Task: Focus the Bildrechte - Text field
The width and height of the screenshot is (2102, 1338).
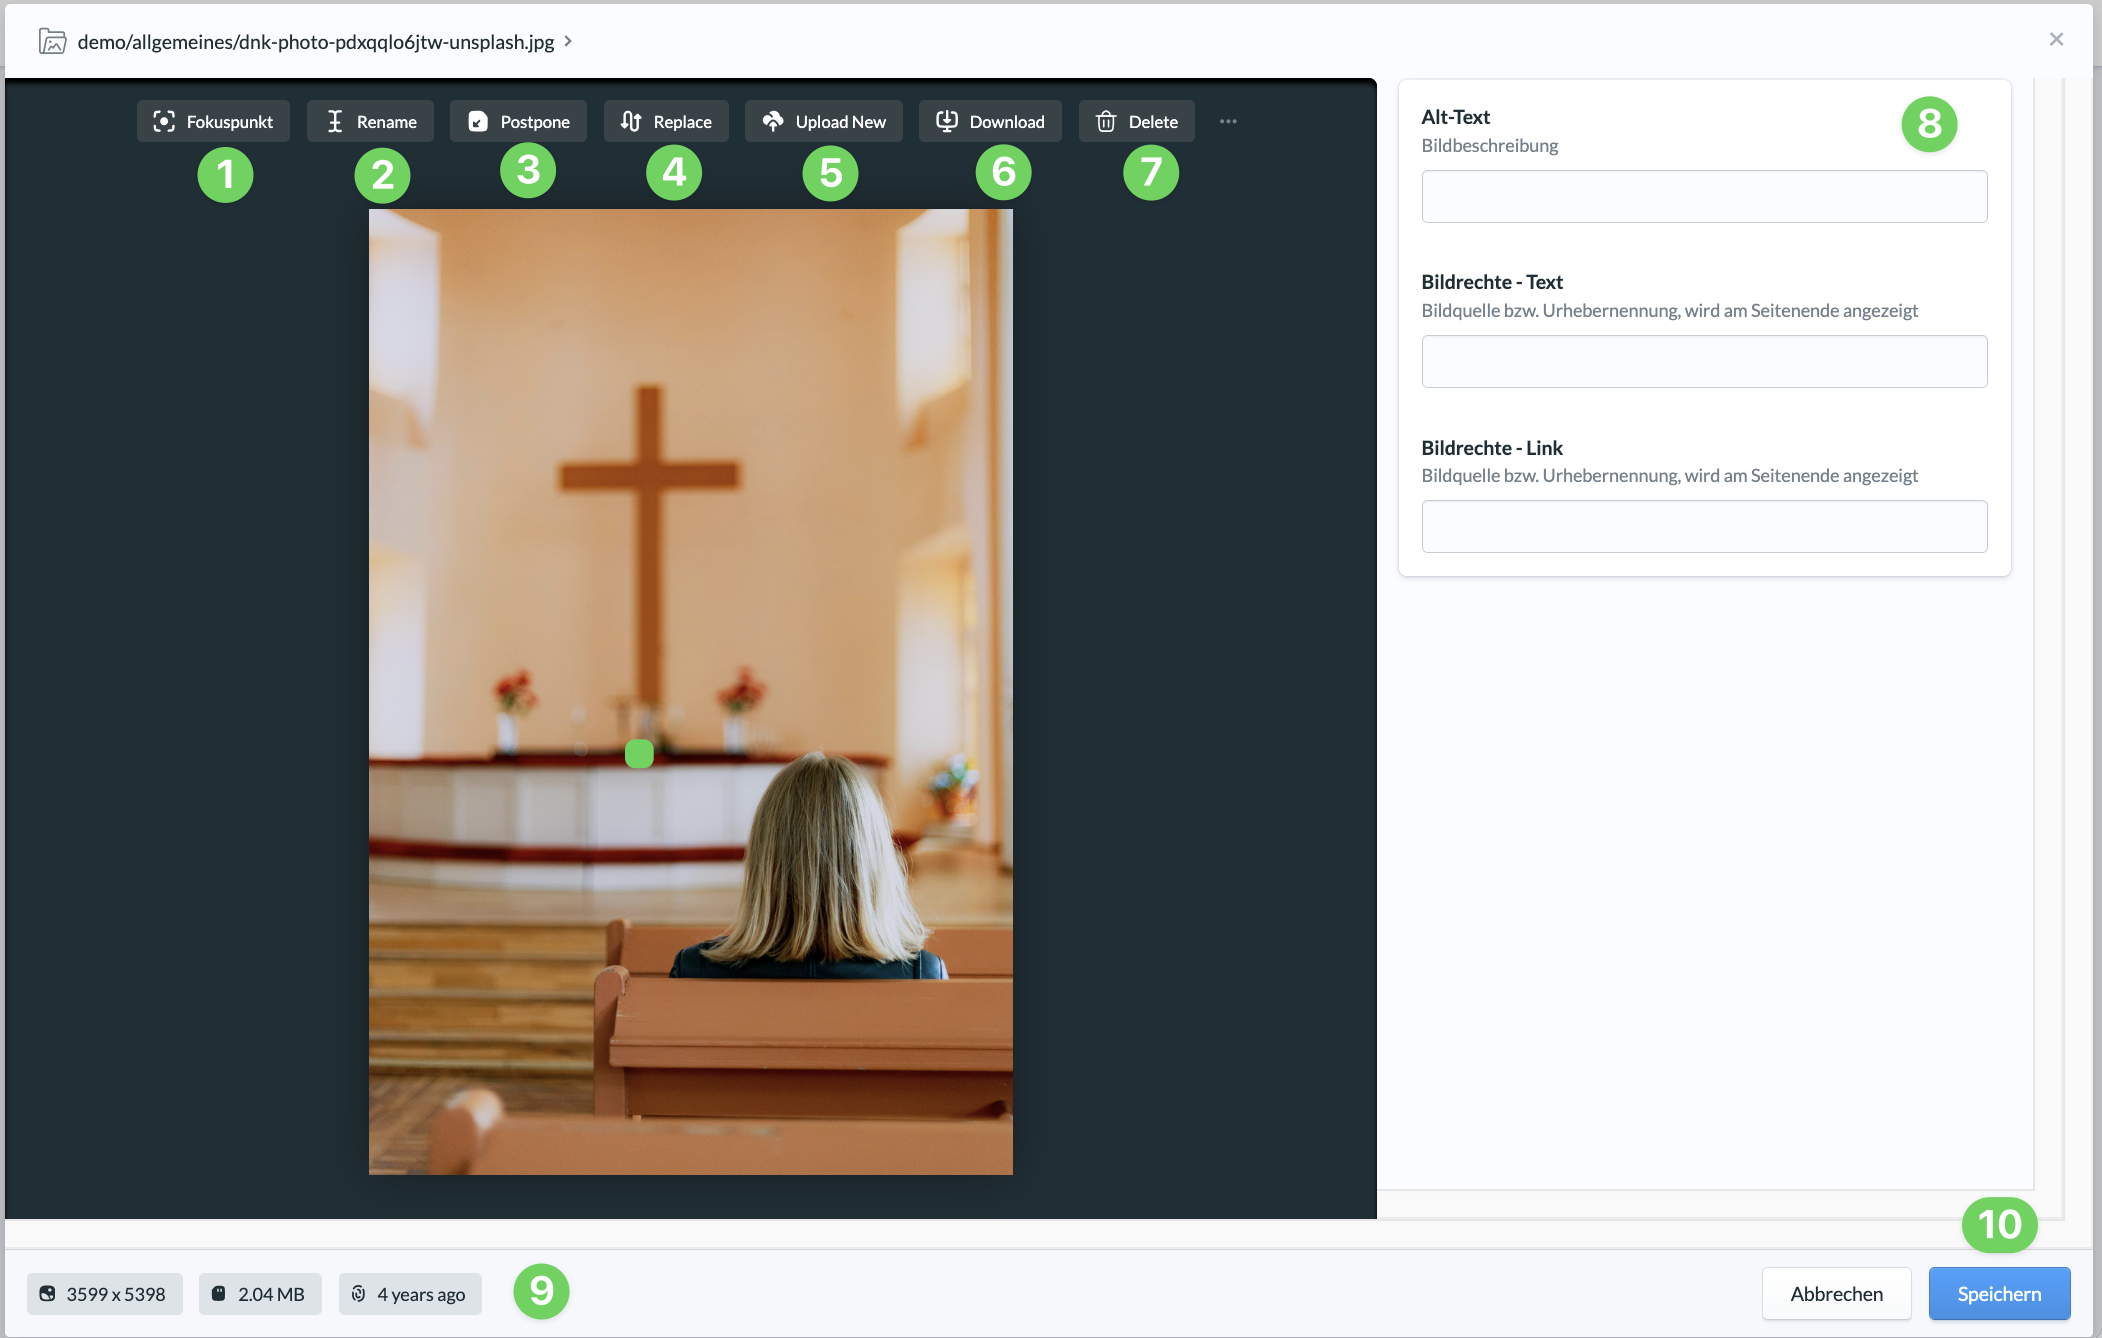Action: coord(1704,361)
